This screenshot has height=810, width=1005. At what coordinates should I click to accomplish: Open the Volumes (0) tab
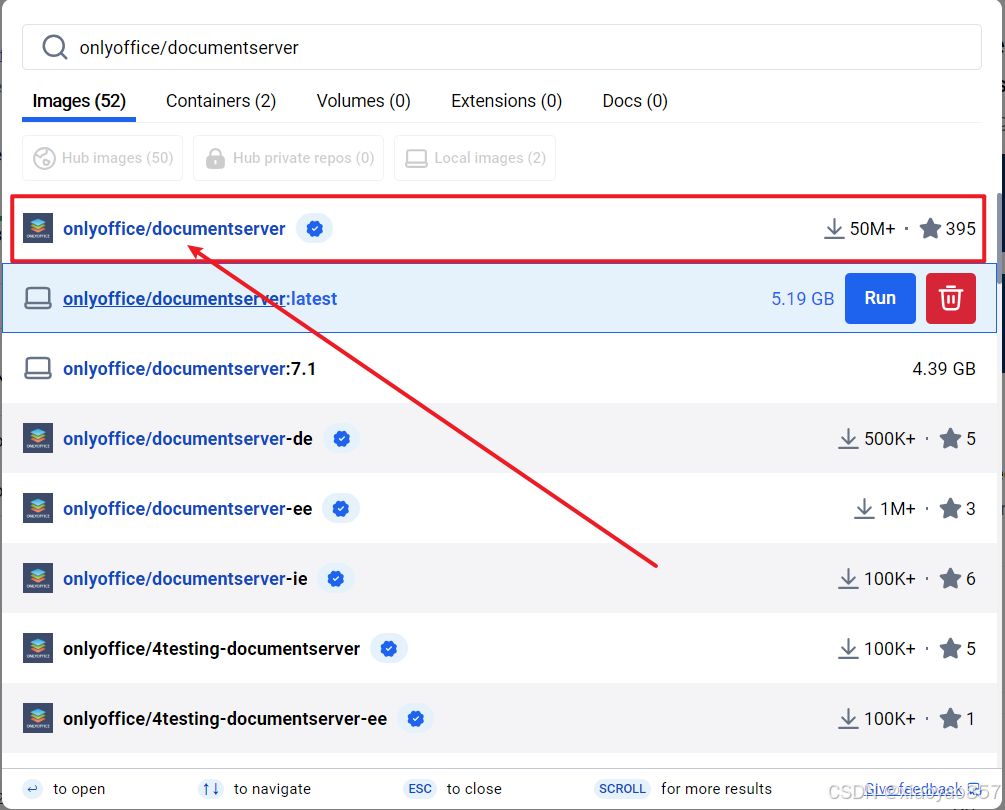tap(363, 101)
